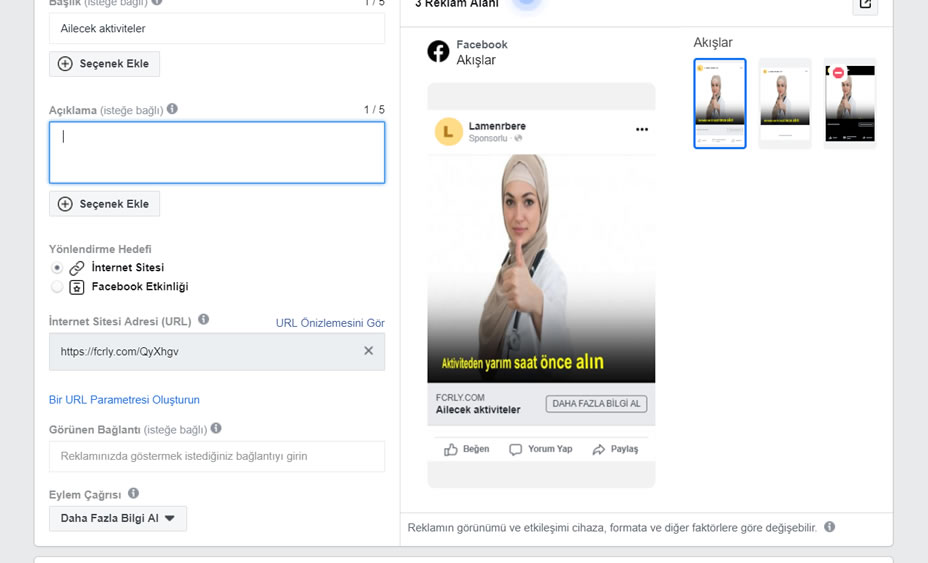Click the Lamenrbere page name

497,126
